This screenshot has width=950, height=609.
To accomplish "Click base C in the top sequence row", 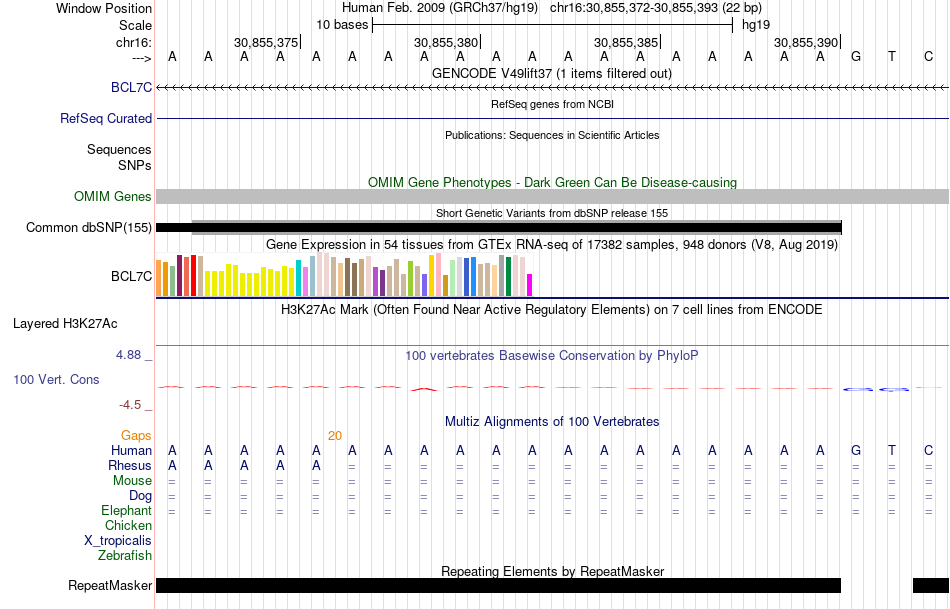I will point(928,56).
